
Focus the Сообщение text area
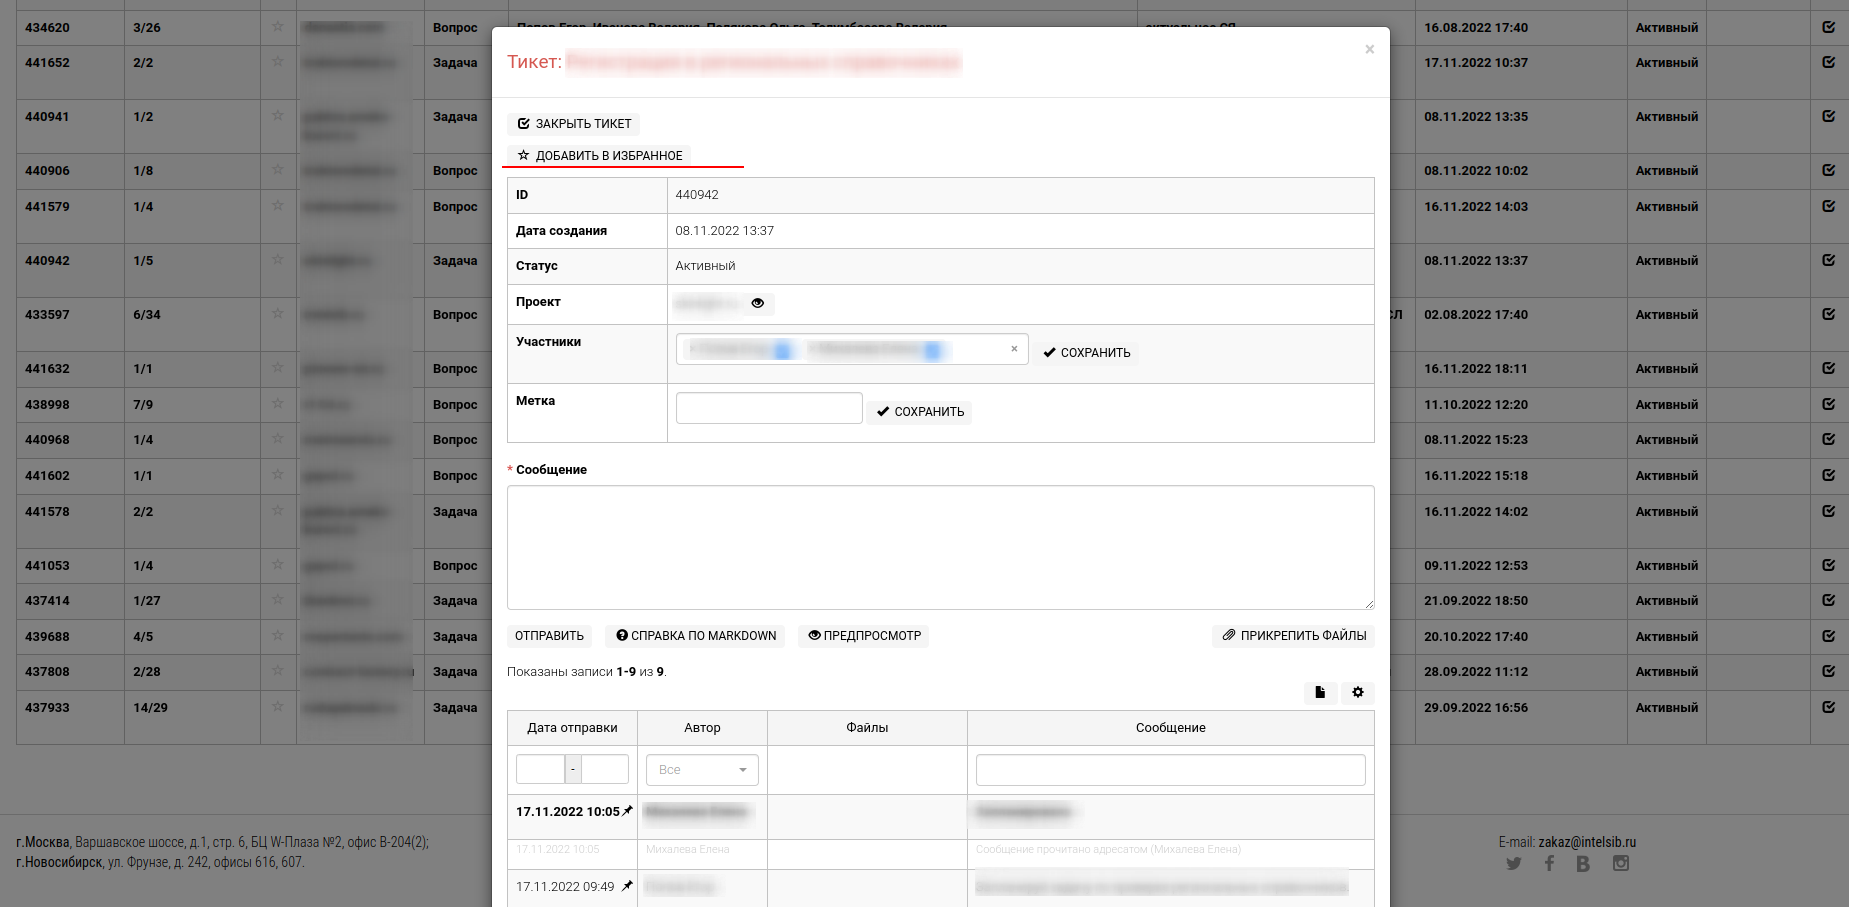pyautogui.click(x=940, y=547)
